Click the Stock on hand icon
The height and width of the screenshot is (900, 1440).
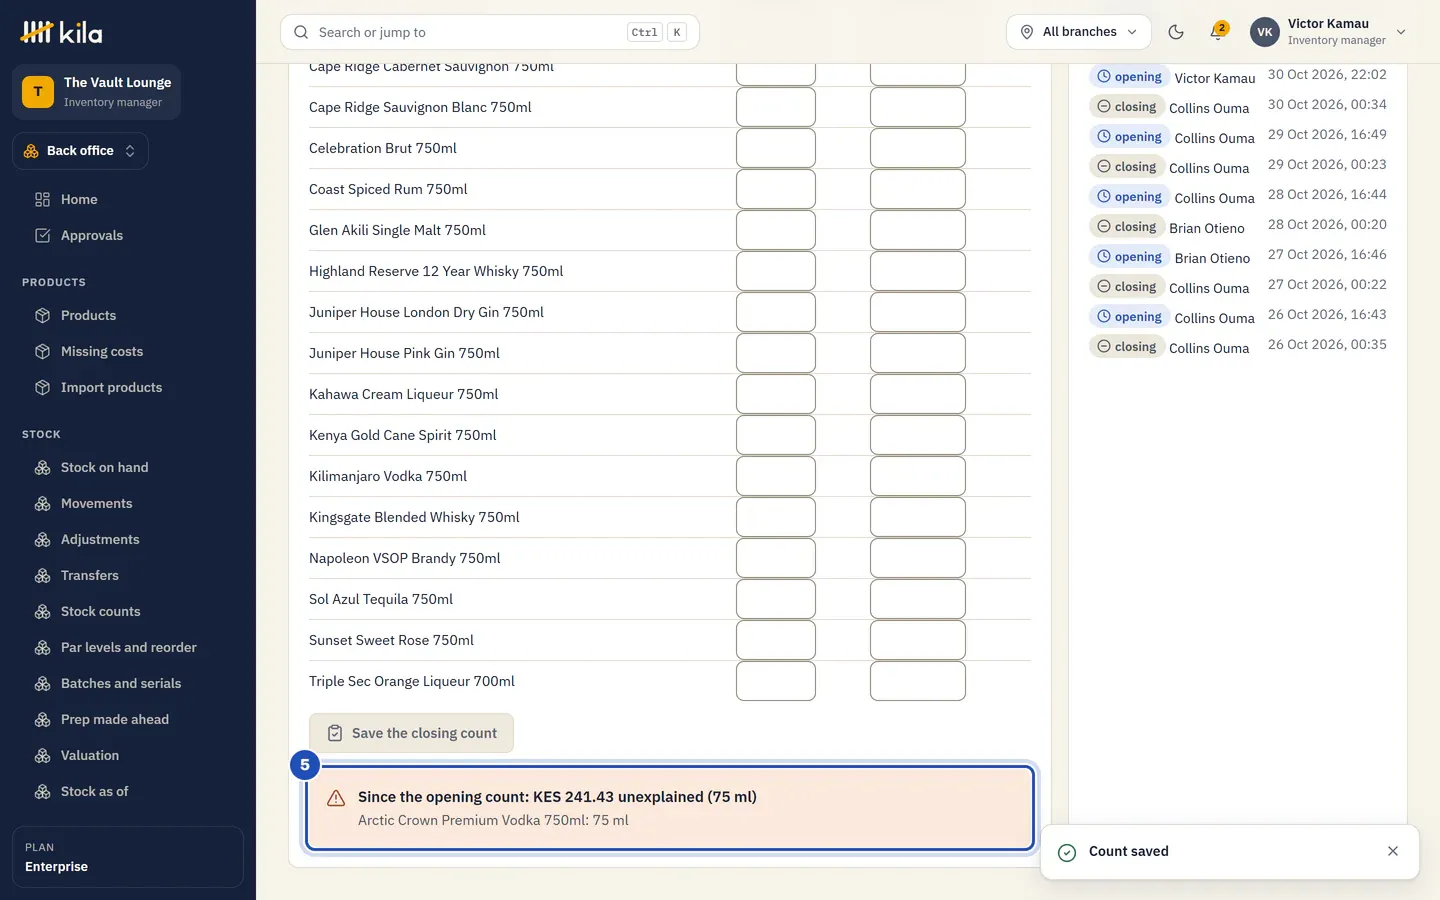(x=42, y=467)
